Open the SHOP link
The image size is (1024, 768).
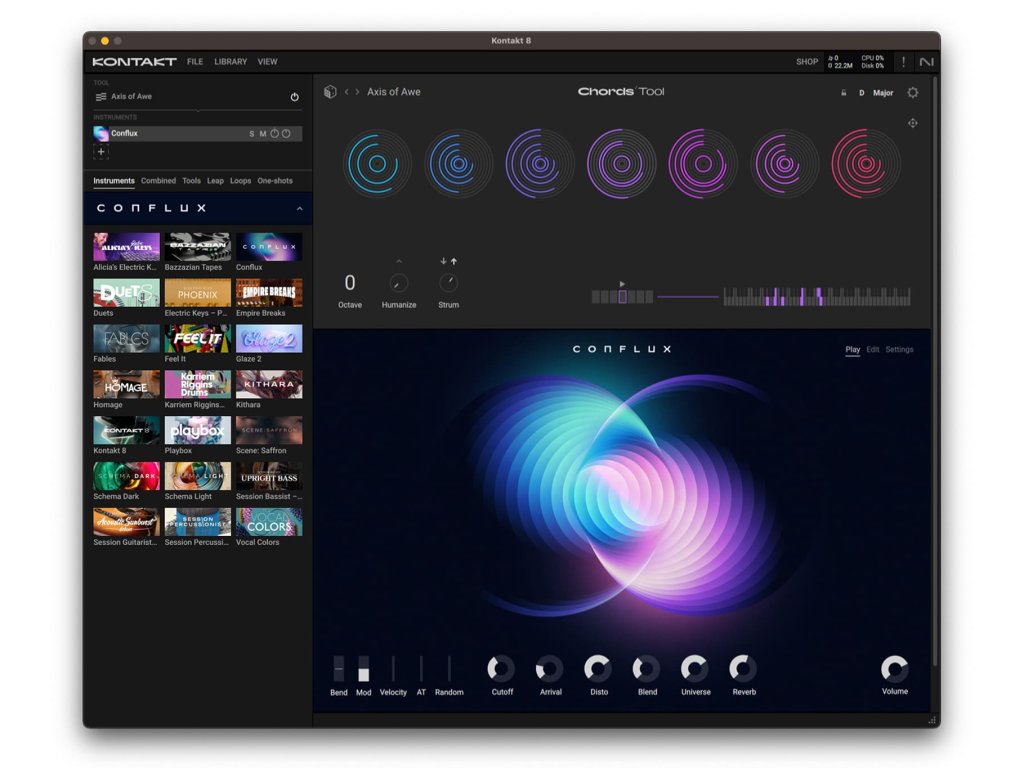click(x=807, y=61)
